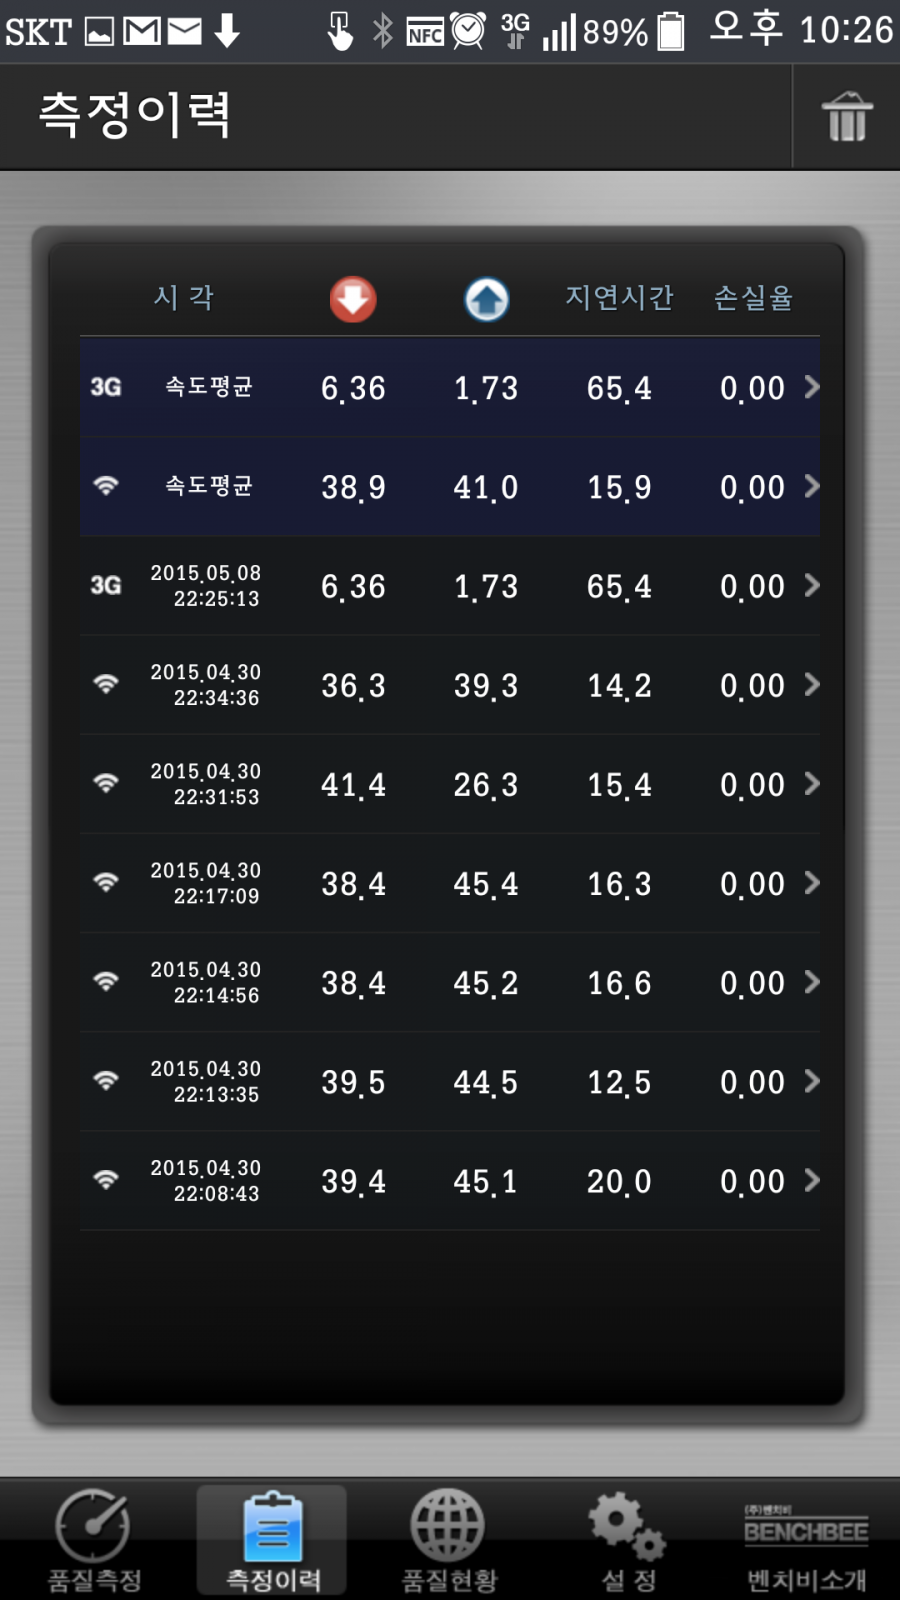The image size is (900, 1600).
Task: Expand the 3G 속도평균 row chevron
Action: click(x=812, y=387)
